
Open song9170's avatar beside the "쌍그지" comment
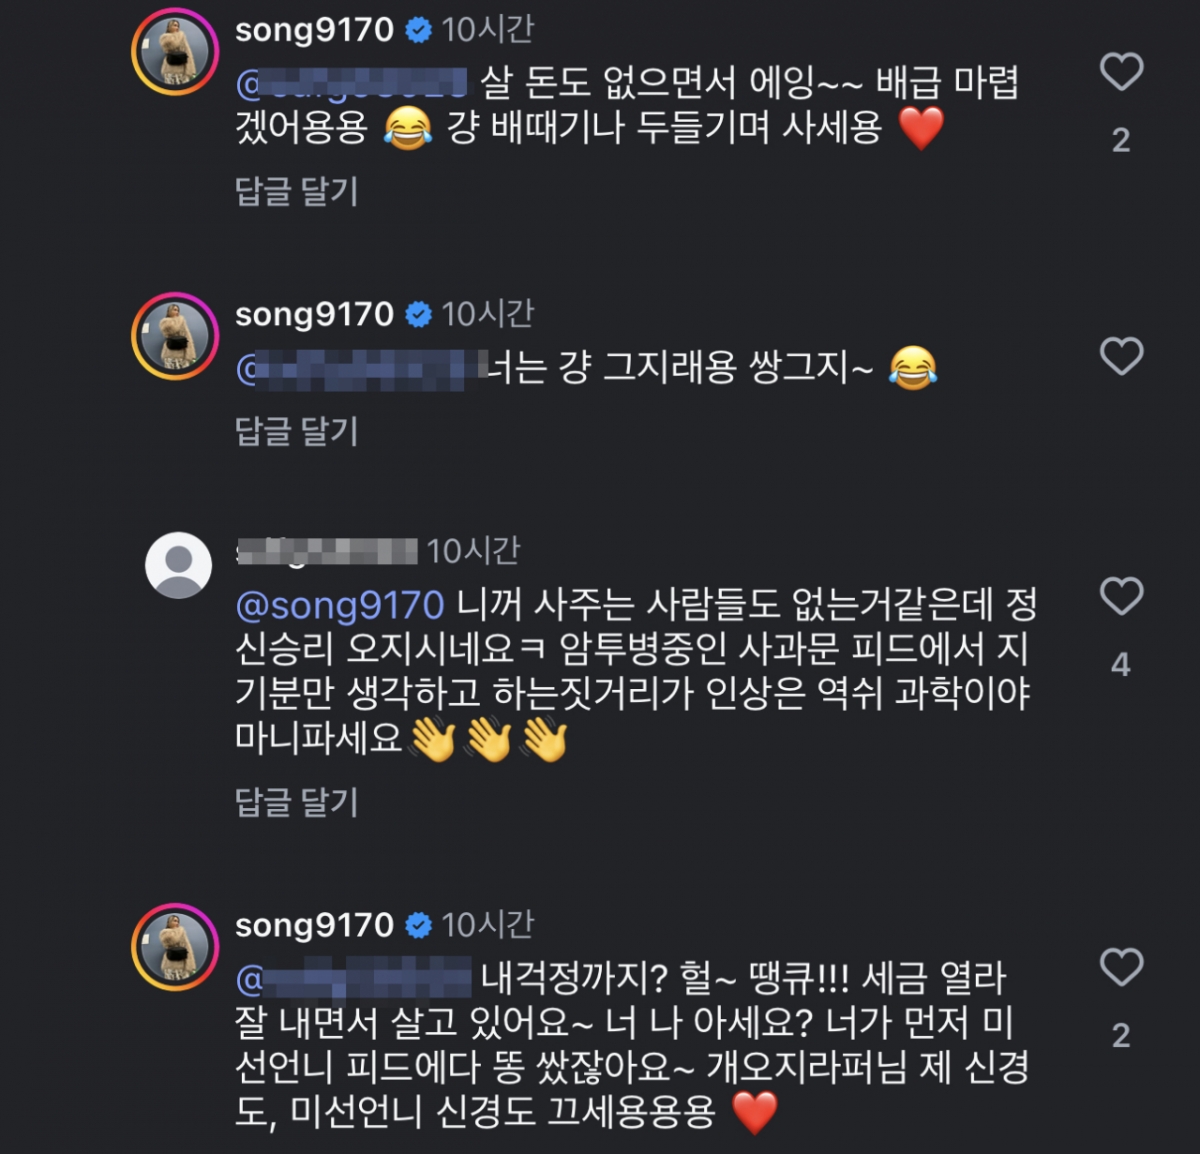175,336
